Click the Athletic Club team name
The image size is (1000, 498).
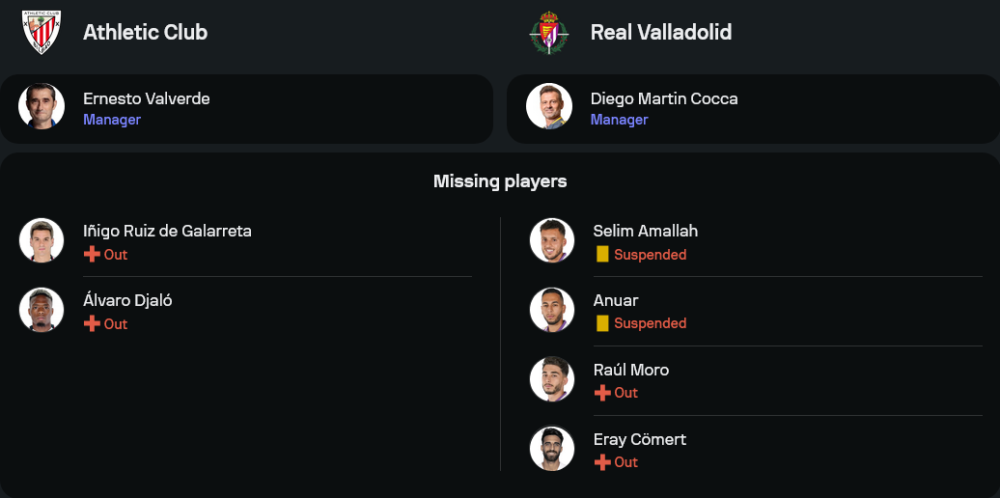[145, 32]
